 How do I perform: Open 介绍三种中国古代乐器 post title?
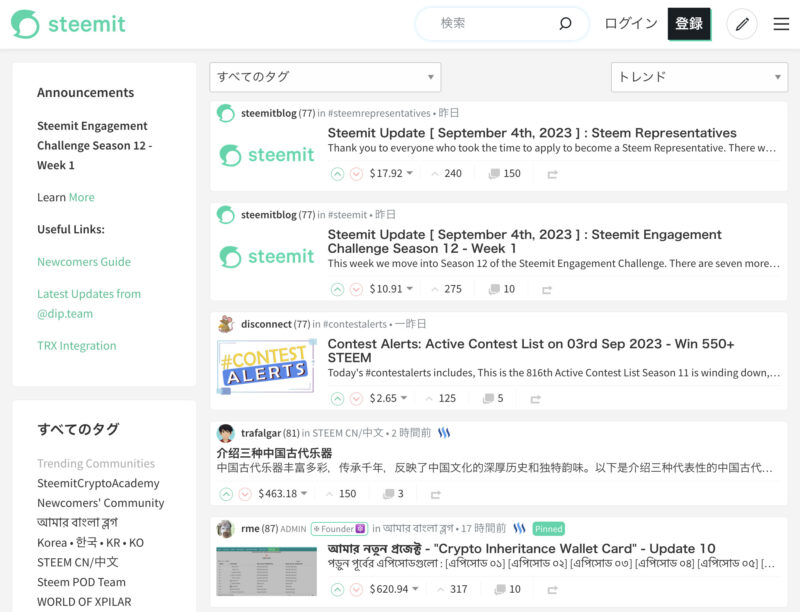pyautogui.click(x=274, y=453)
